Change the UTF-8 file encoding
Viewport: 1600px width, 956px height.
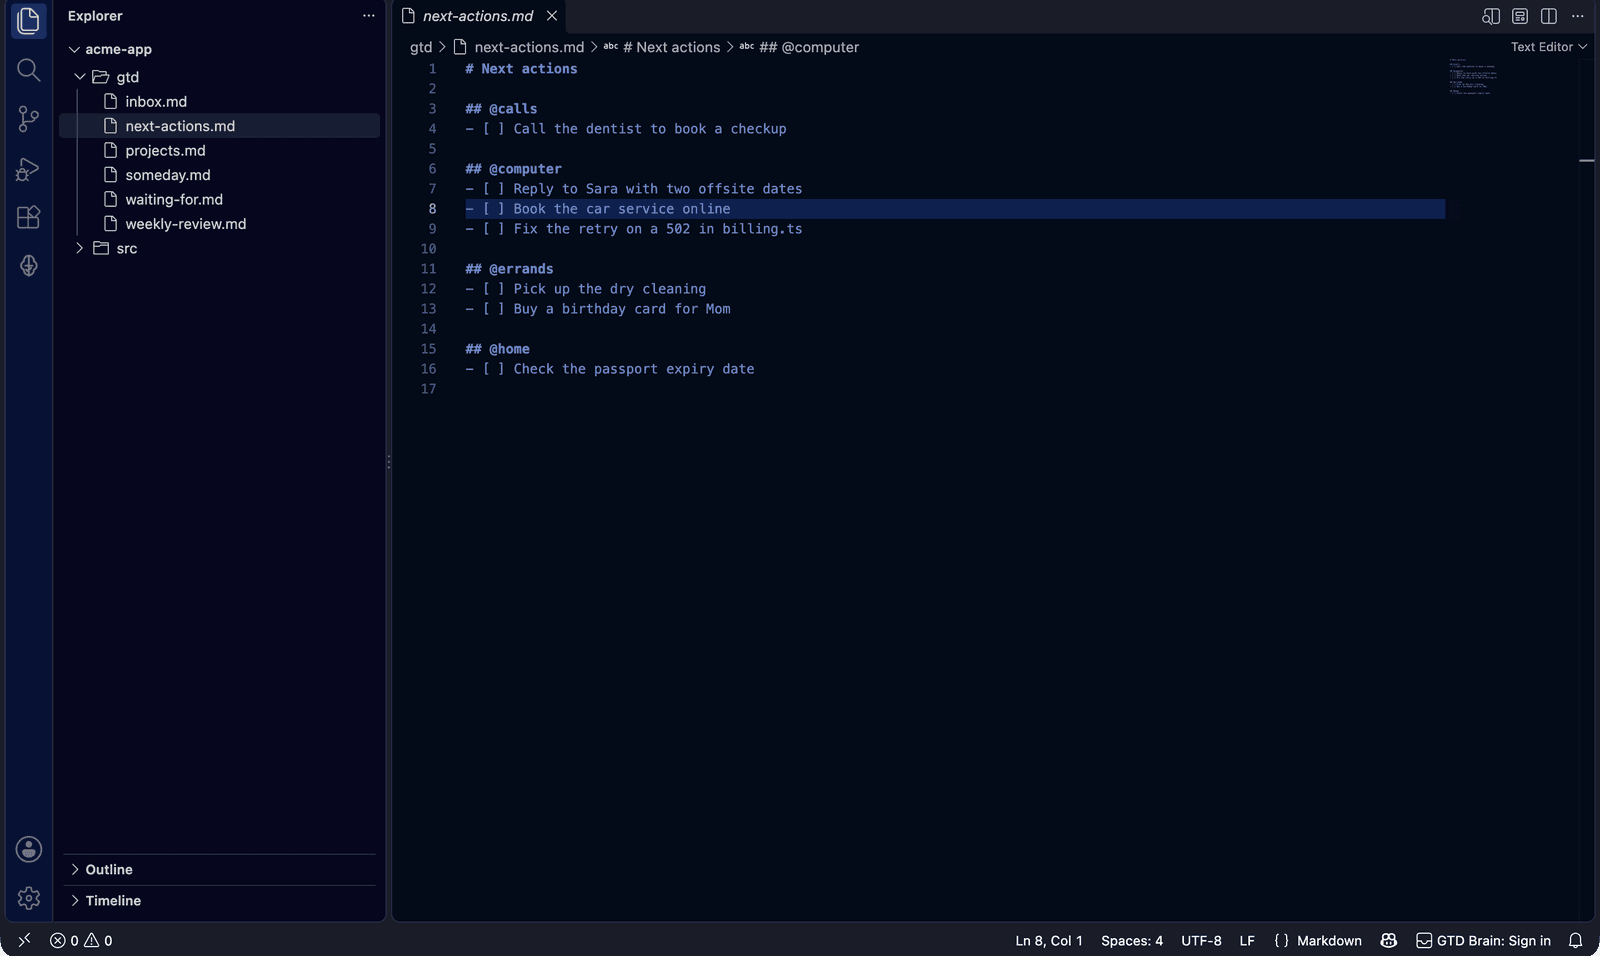(x=1201, y=940)
